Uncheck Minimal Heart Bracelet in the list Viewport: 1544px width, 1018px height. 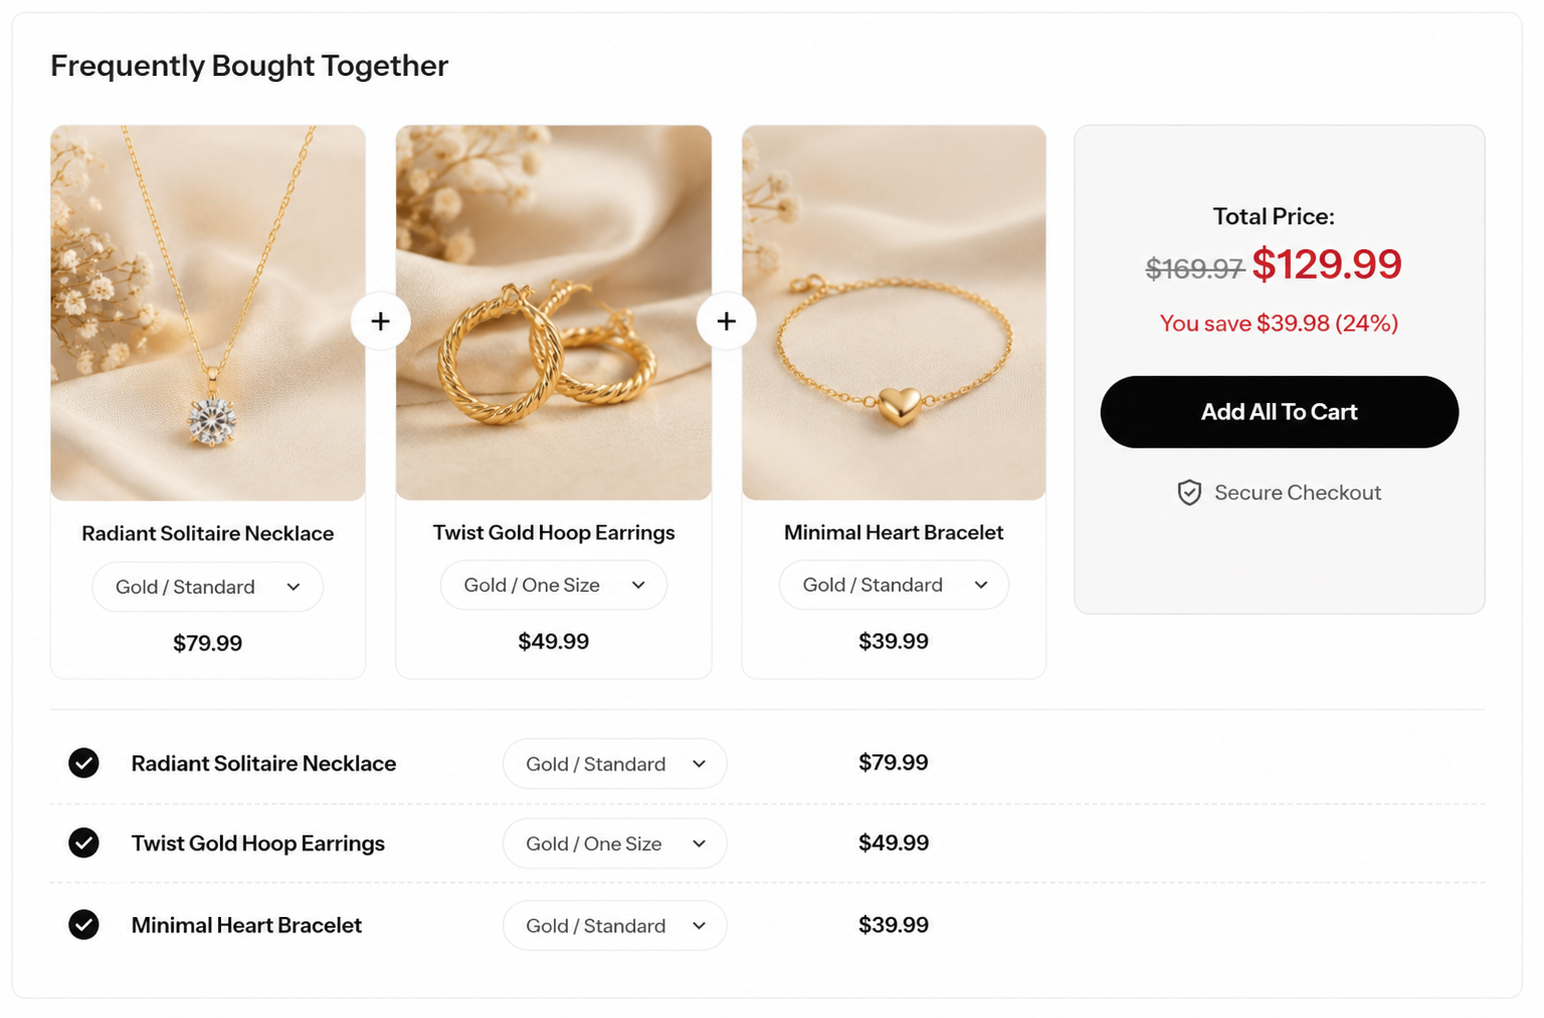tap(84, 925)
